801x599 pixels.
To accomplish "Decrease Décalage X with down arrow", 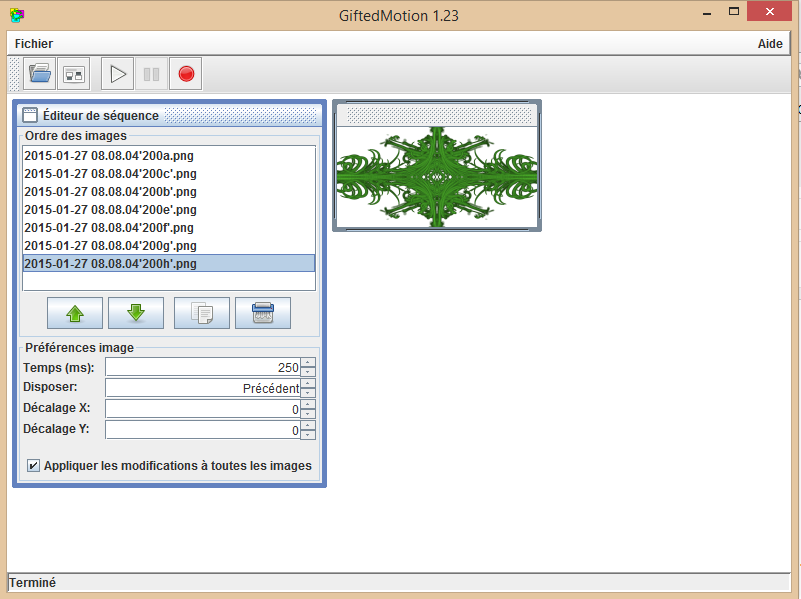I will (x=309, y=414).
